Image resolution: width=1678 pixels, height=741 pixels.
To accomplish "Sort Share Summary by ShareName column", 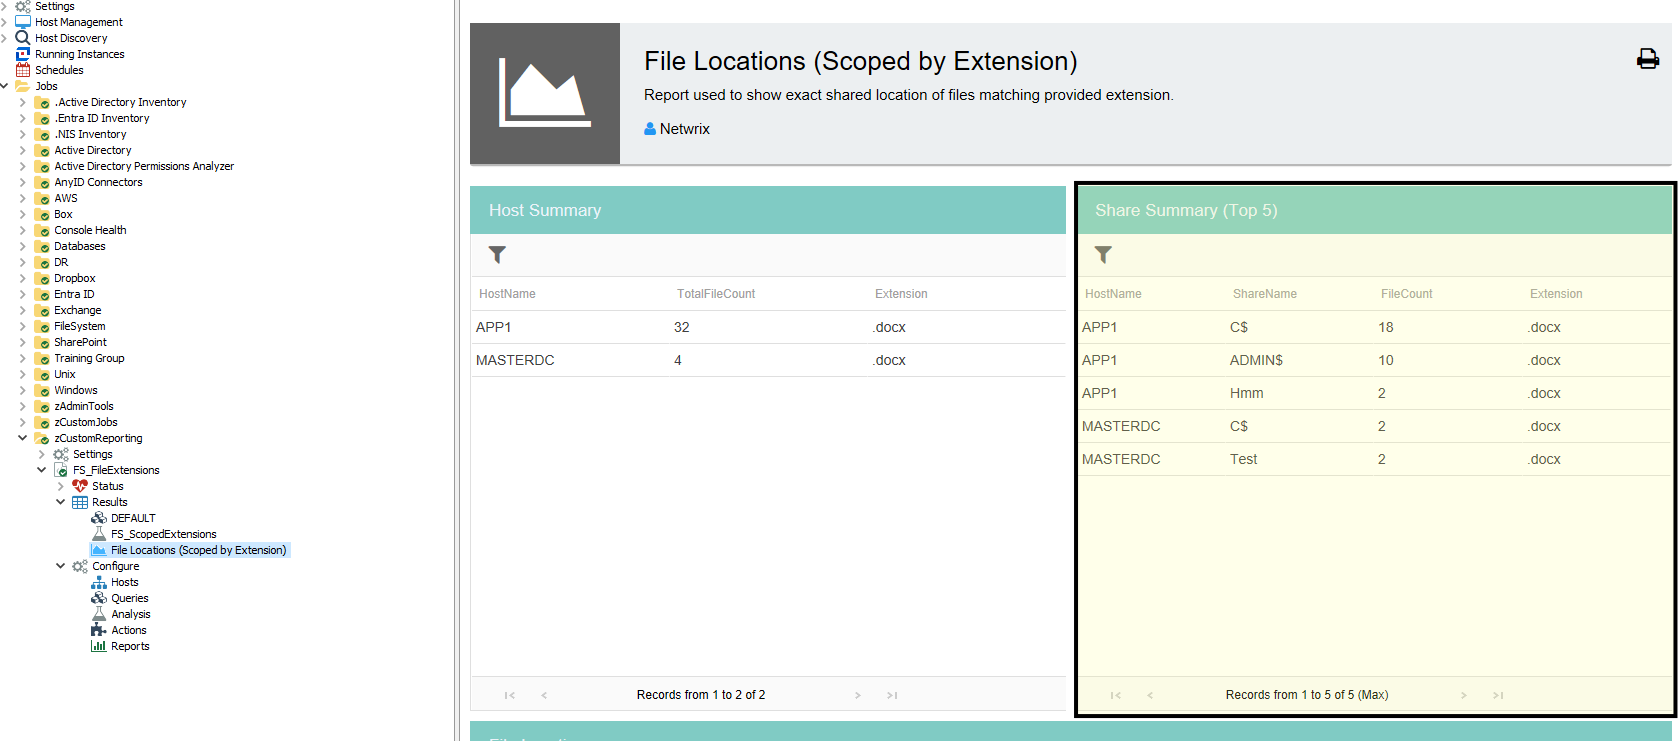I will point(1264,294).
